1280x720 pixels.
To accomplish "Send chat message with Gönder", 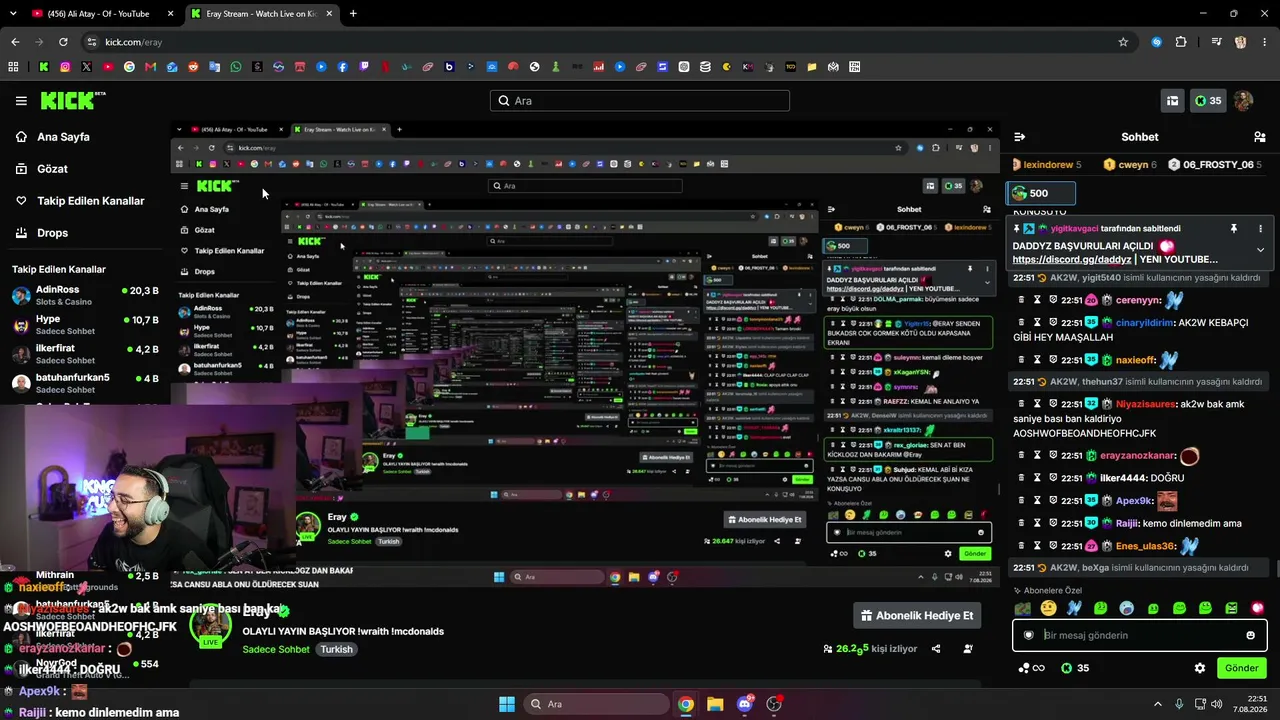I will pos(1241,668).
